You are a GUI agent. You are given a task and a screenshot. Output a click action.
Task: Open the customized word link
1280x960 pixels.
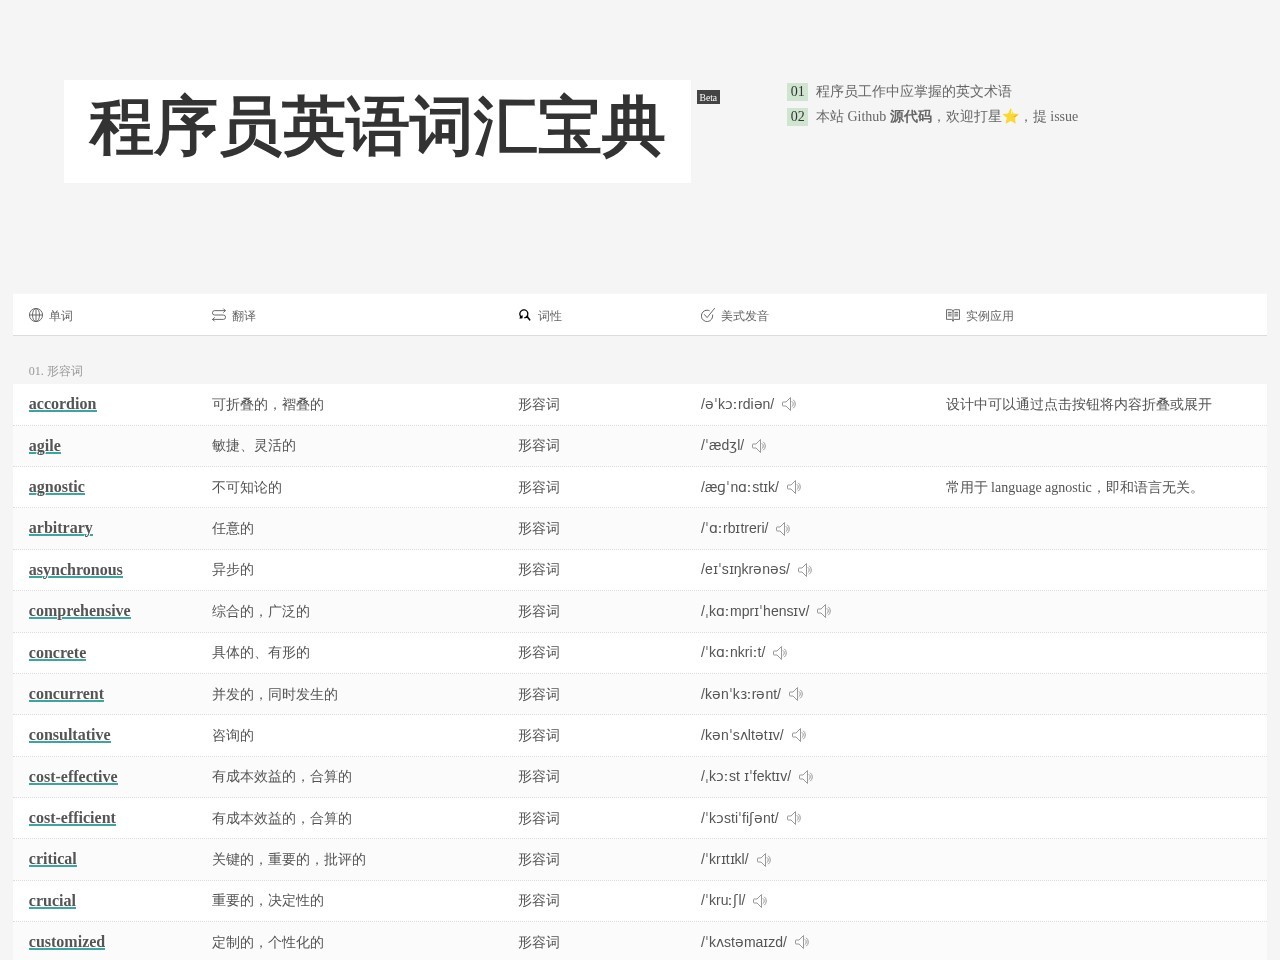[67, 942]
